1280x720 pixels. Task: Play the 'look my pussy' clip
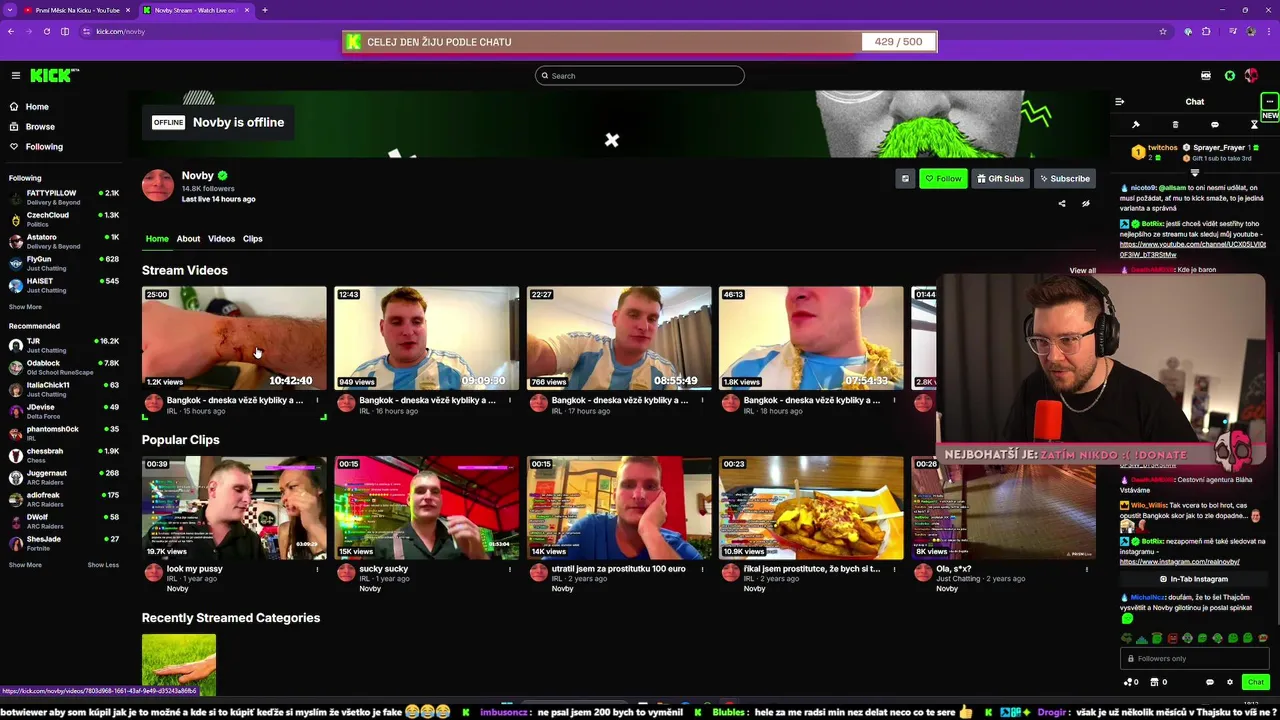pos(234,507)
